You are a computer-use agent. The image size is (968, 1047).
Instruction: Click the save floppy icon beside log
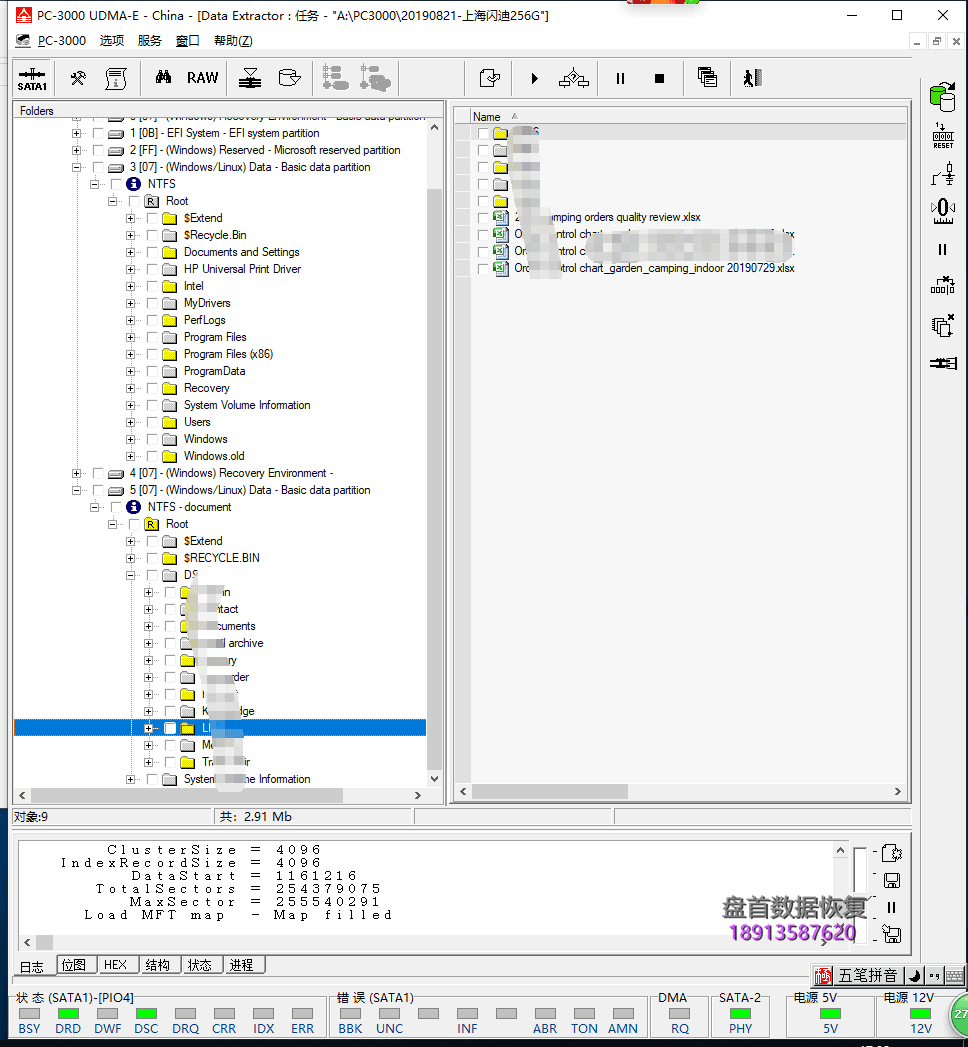(892, 881)
